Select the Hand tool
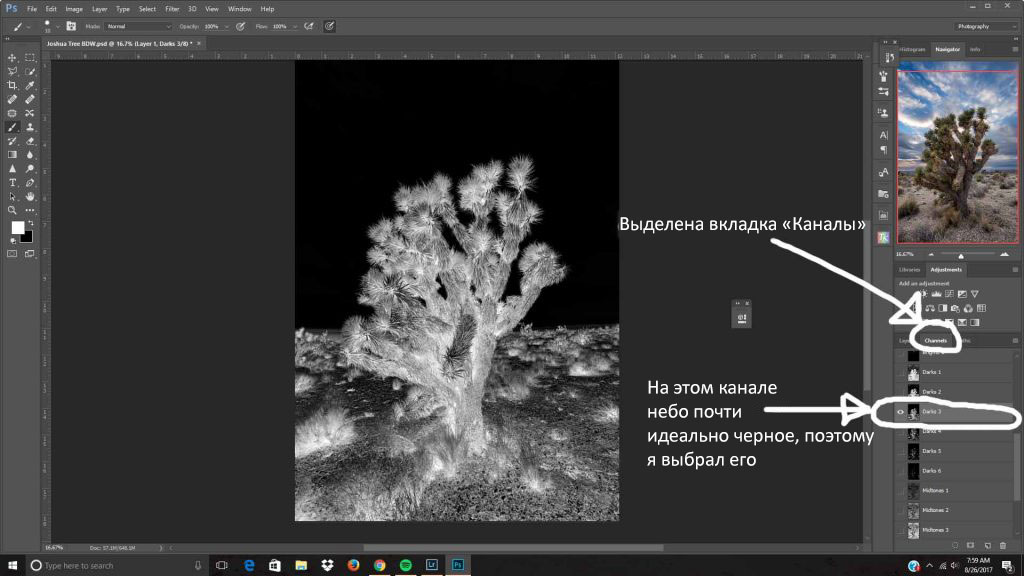The width and height of the screenshot is (1024, 576). [30, 196]
